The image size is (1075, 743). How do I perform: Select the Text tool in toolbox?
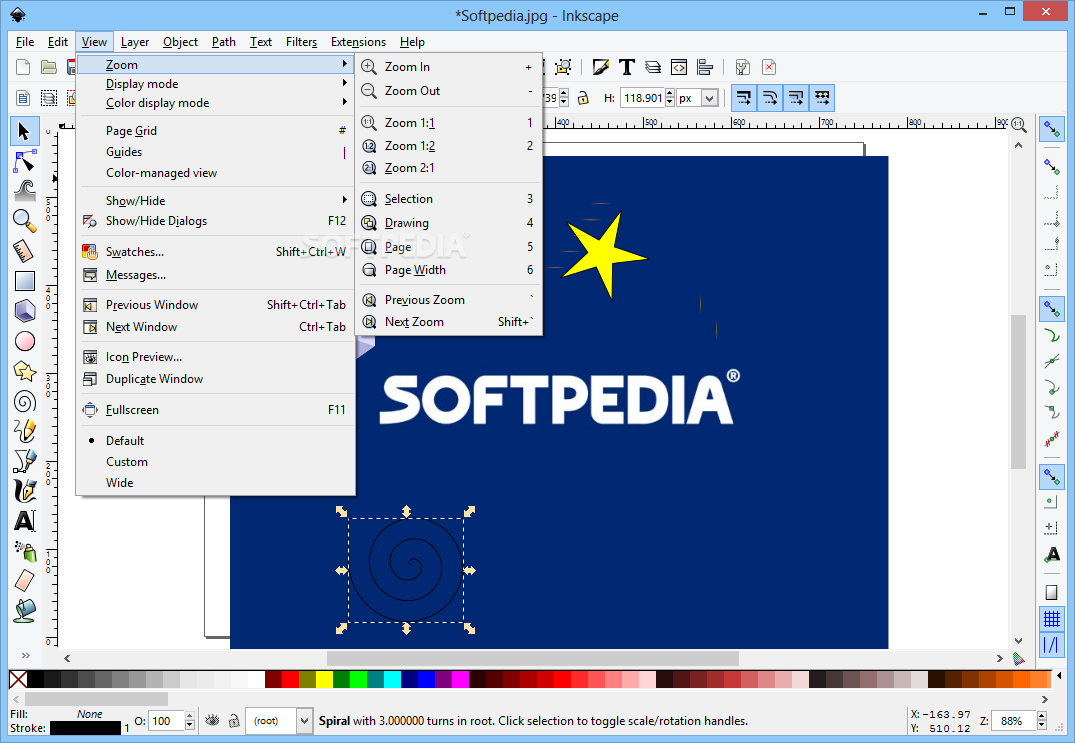(x=25, y=521)
